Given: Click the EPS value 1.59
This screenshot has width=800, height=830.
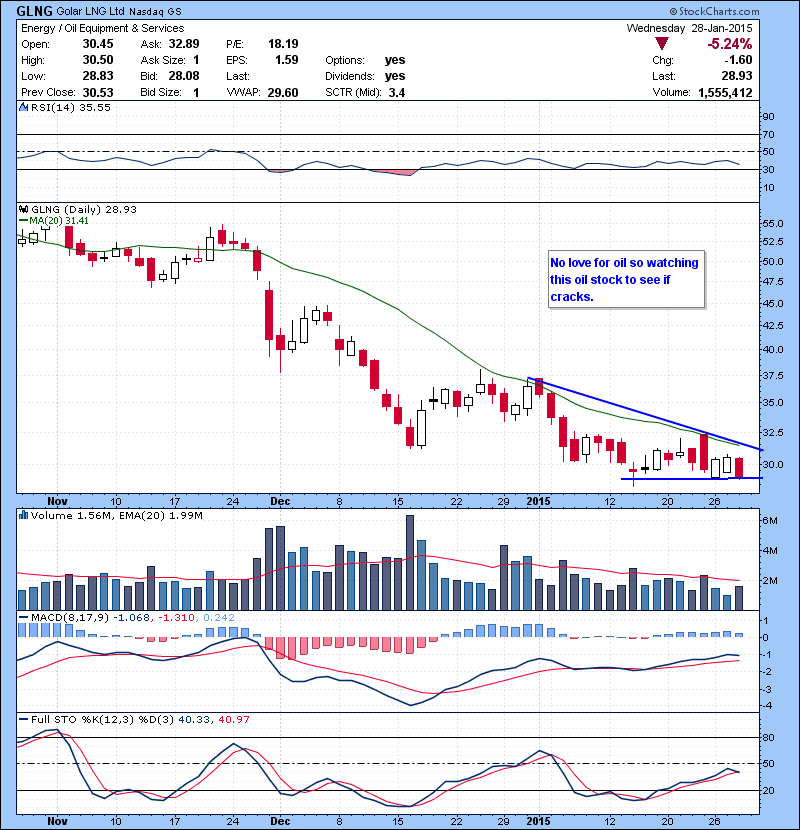Looking at the screenshot, I should [286, 60].
